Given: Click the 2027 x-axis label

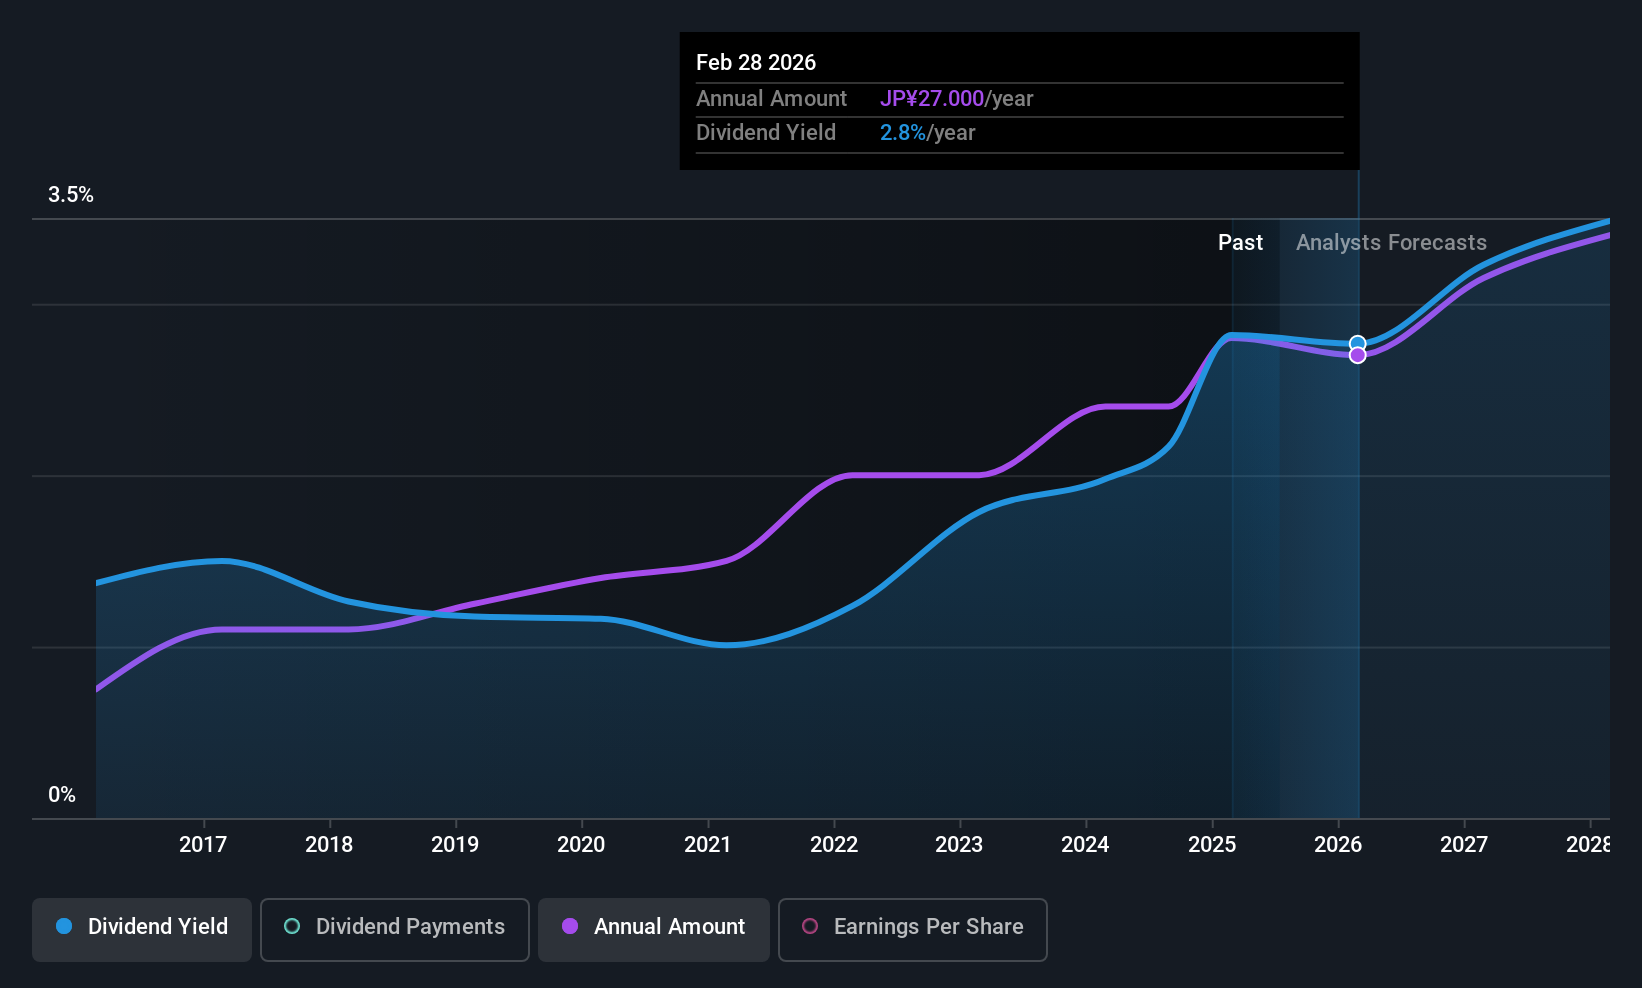Looking at the screenshot, I should click(1464, 845).
